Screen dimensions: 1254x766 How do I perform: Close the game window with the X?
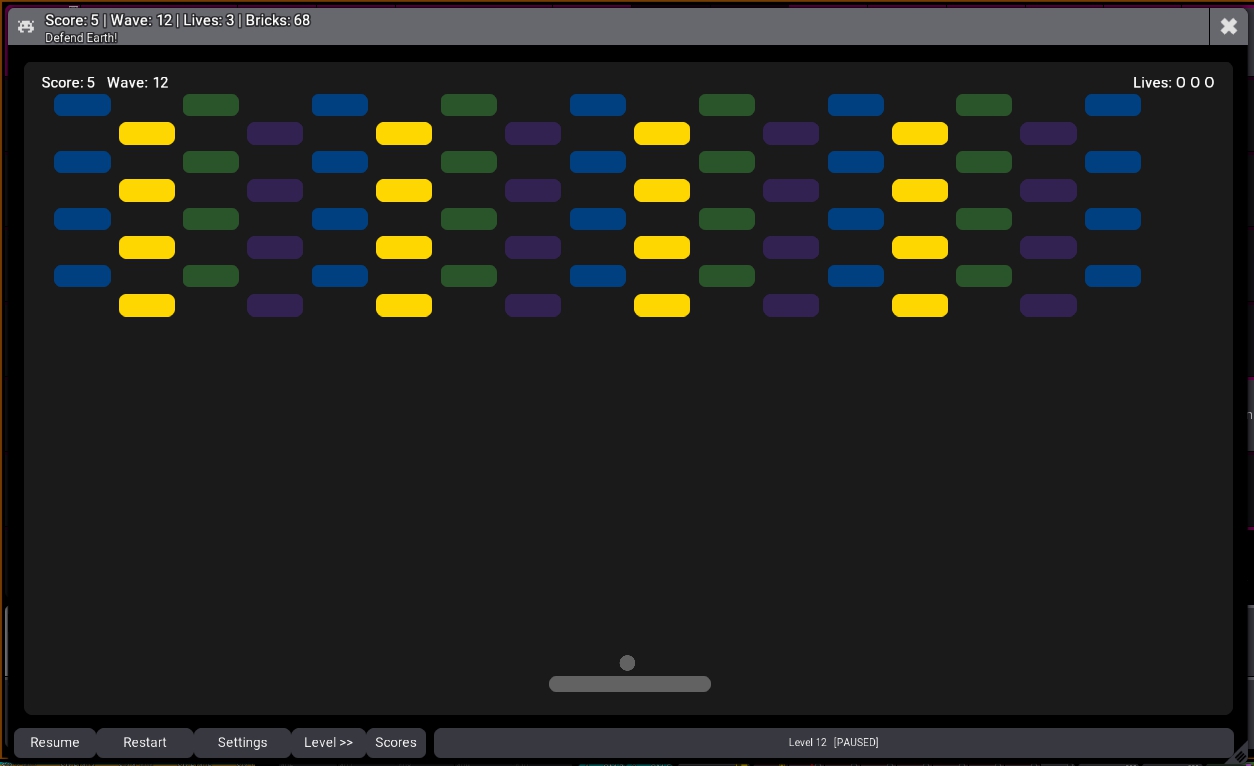pos(1229,27)
